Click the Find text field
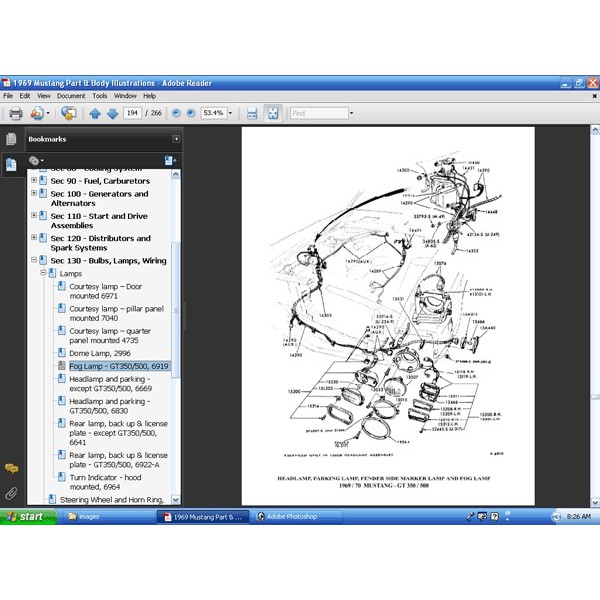This screenshot has width=600, height=600. point(319,113)
